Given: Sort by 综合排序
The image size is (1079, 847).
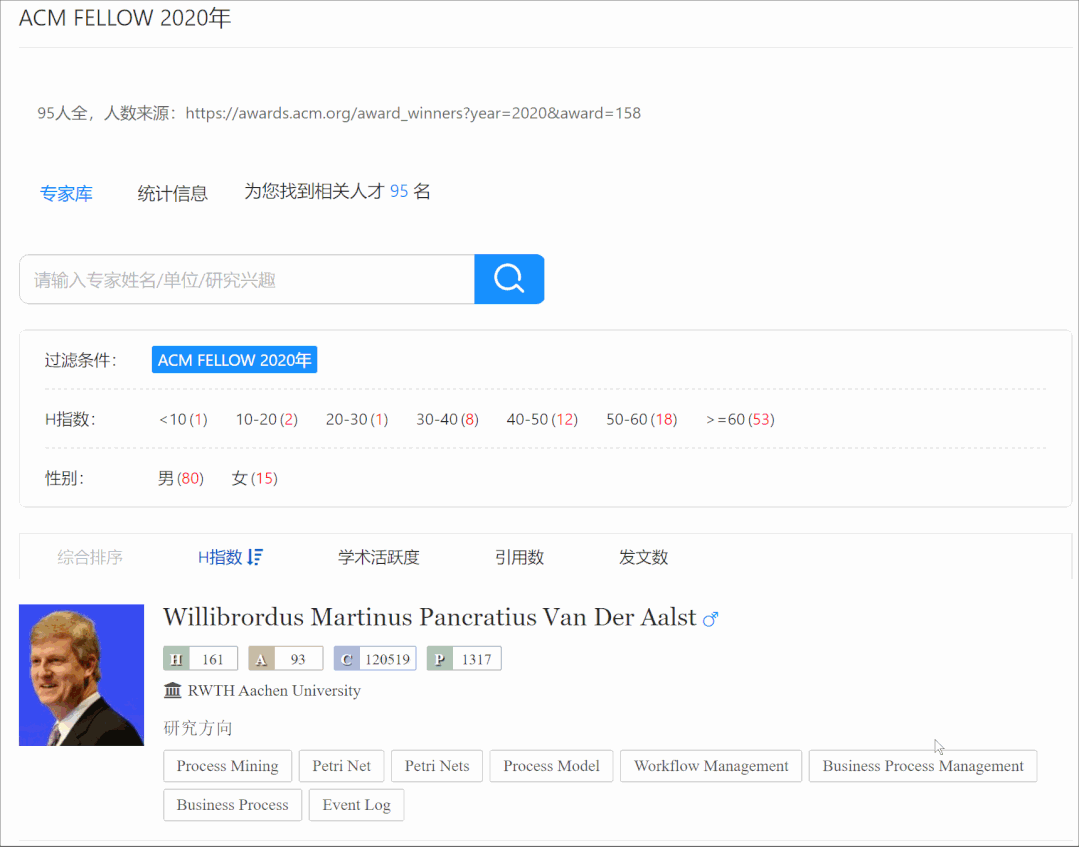Looking at the screenshot, I should [x=90, y=557].
